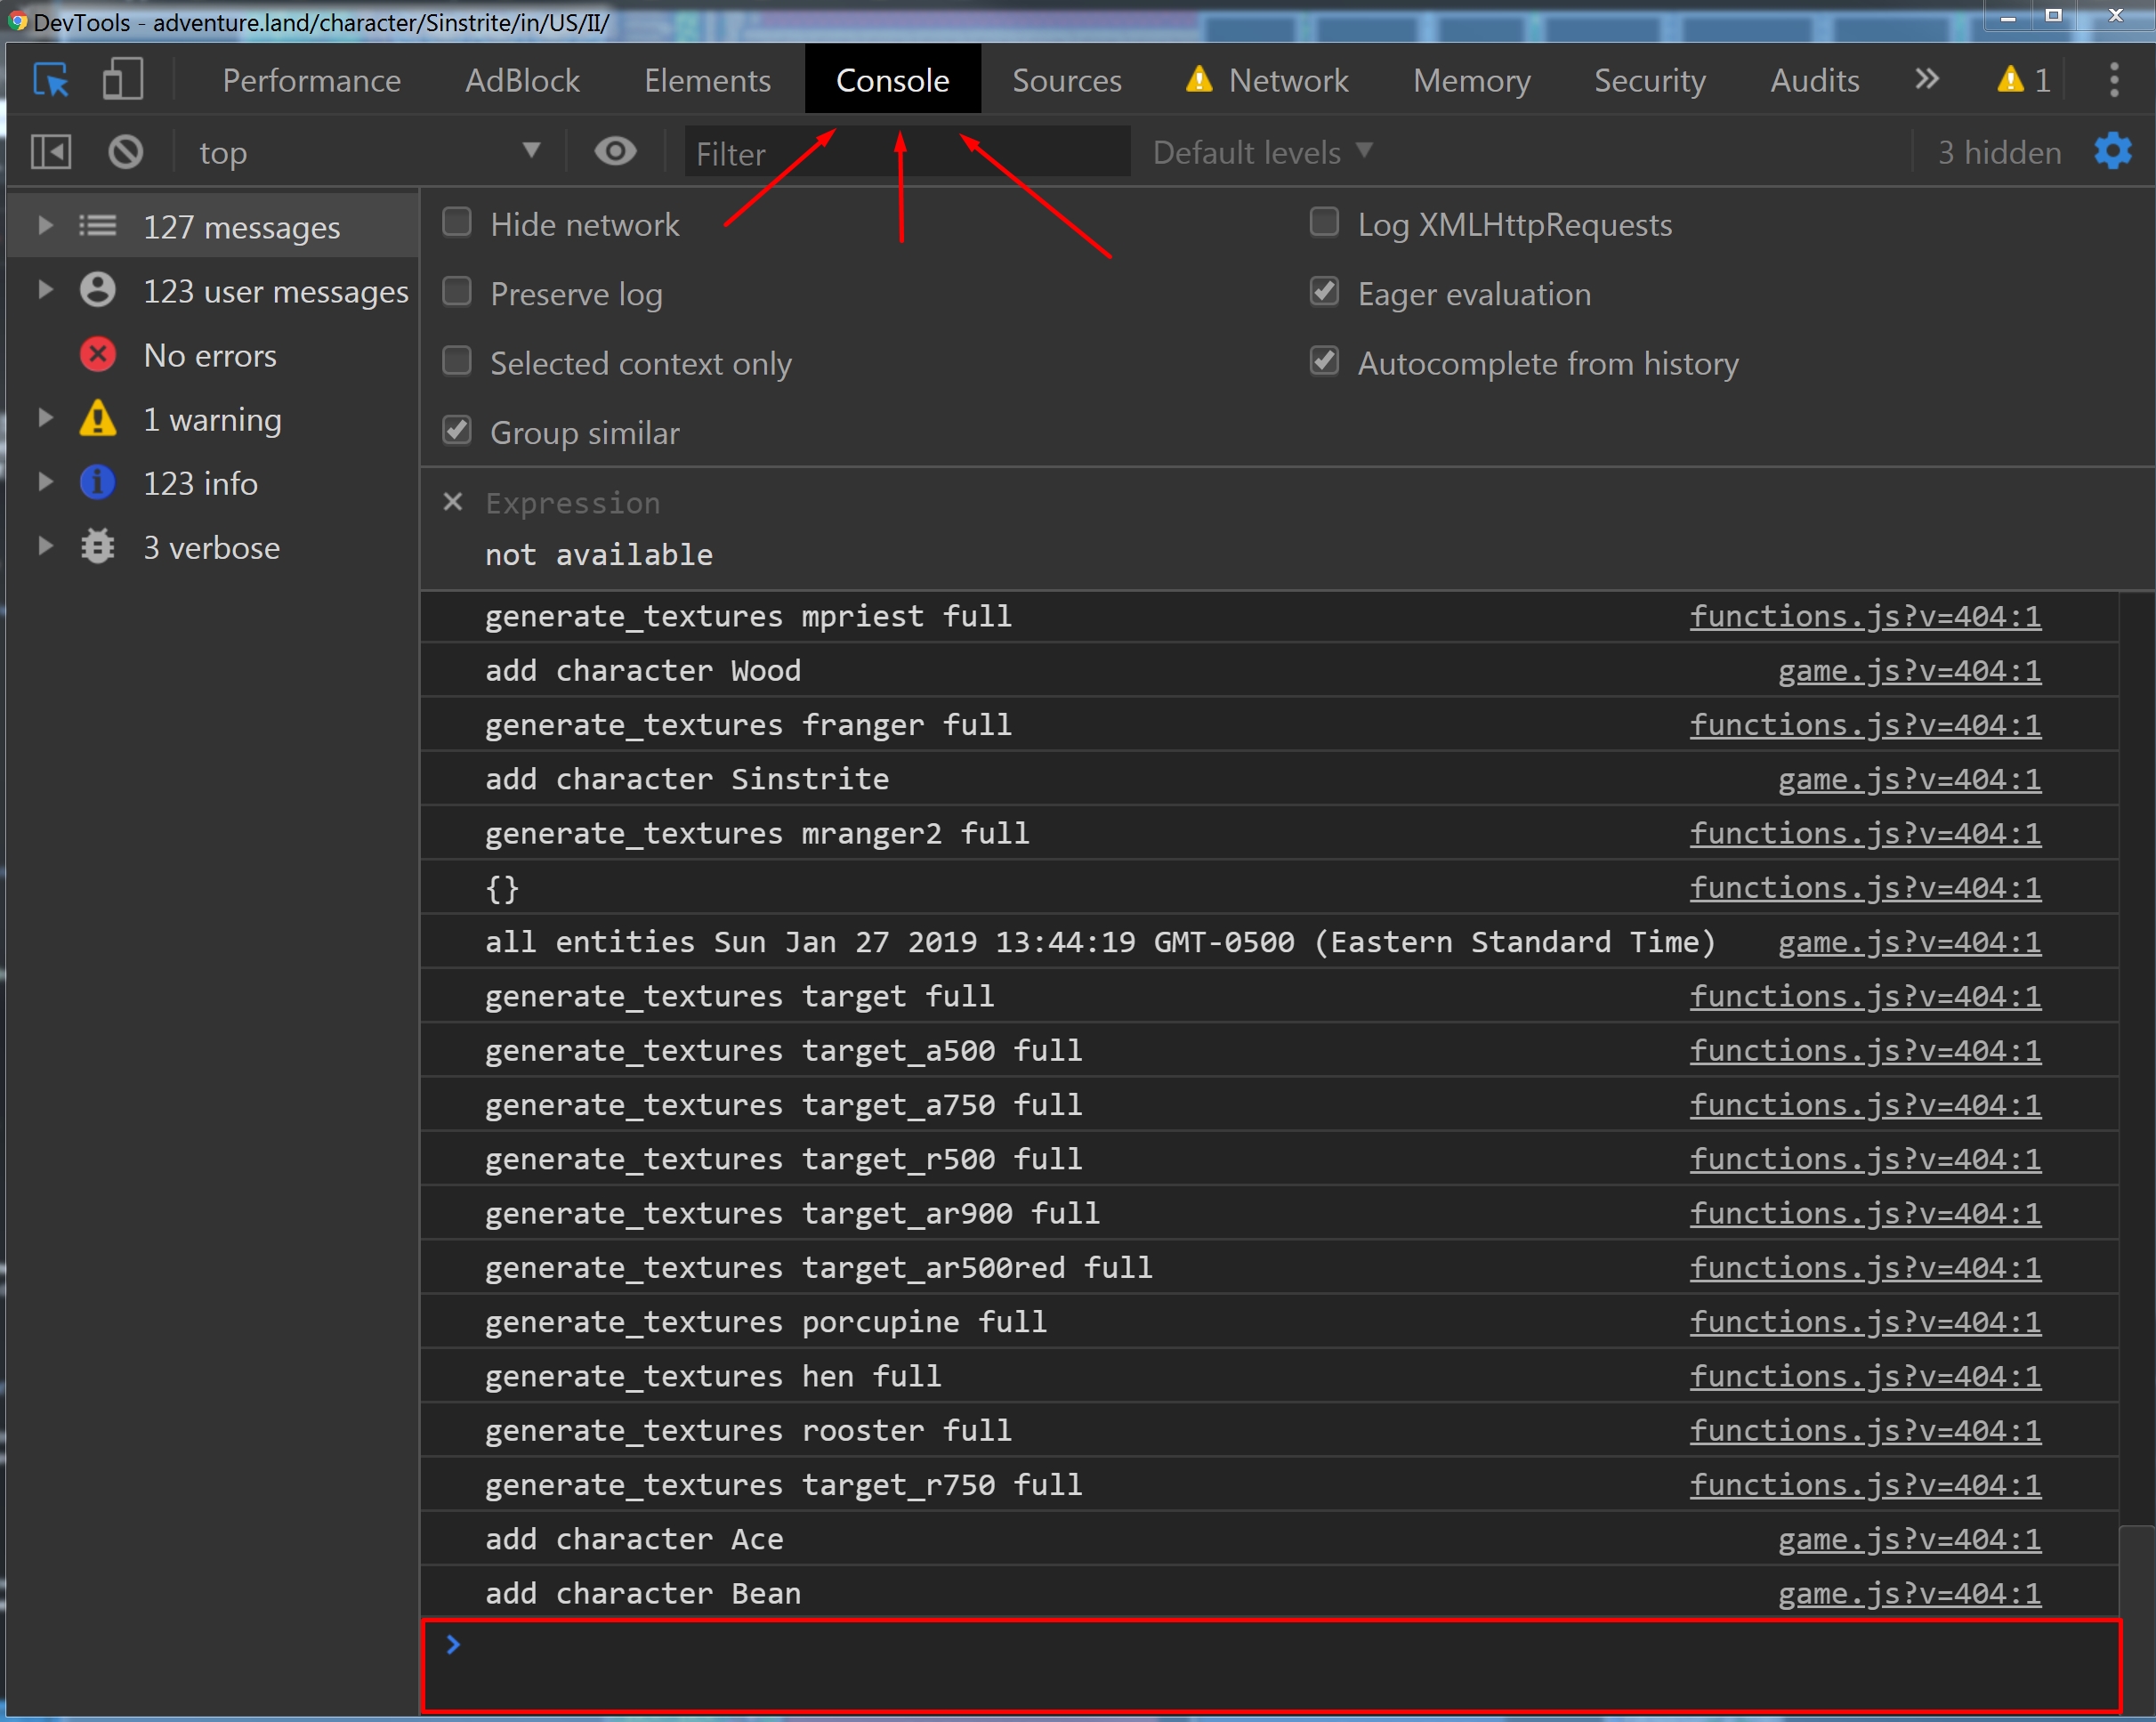Open the Default levels dropdown

coord(1262,152)
